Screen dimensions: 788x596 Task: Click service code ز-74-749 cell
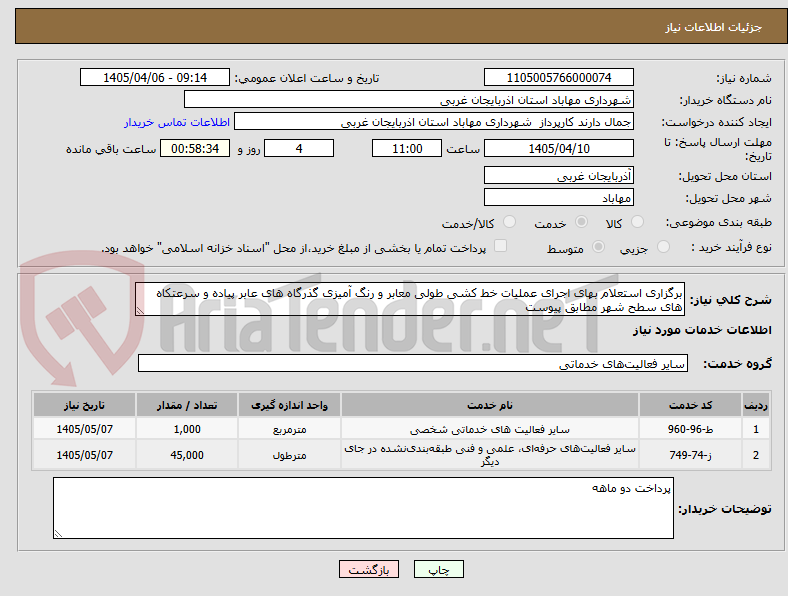click(x=691, y=455)
